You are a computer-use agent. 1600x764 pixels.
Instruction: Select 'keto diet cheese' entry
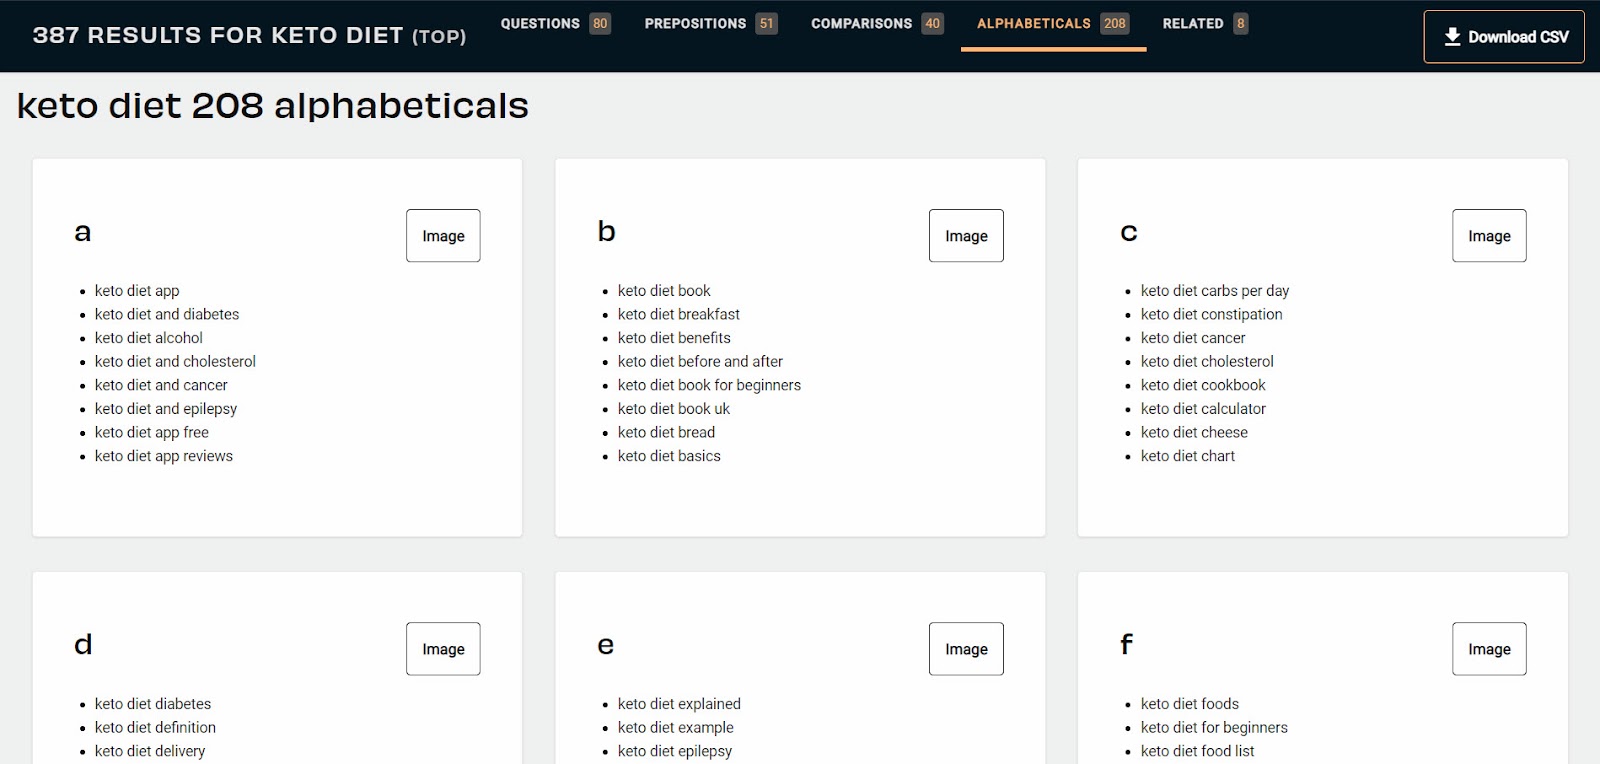tap(1194, 433)
